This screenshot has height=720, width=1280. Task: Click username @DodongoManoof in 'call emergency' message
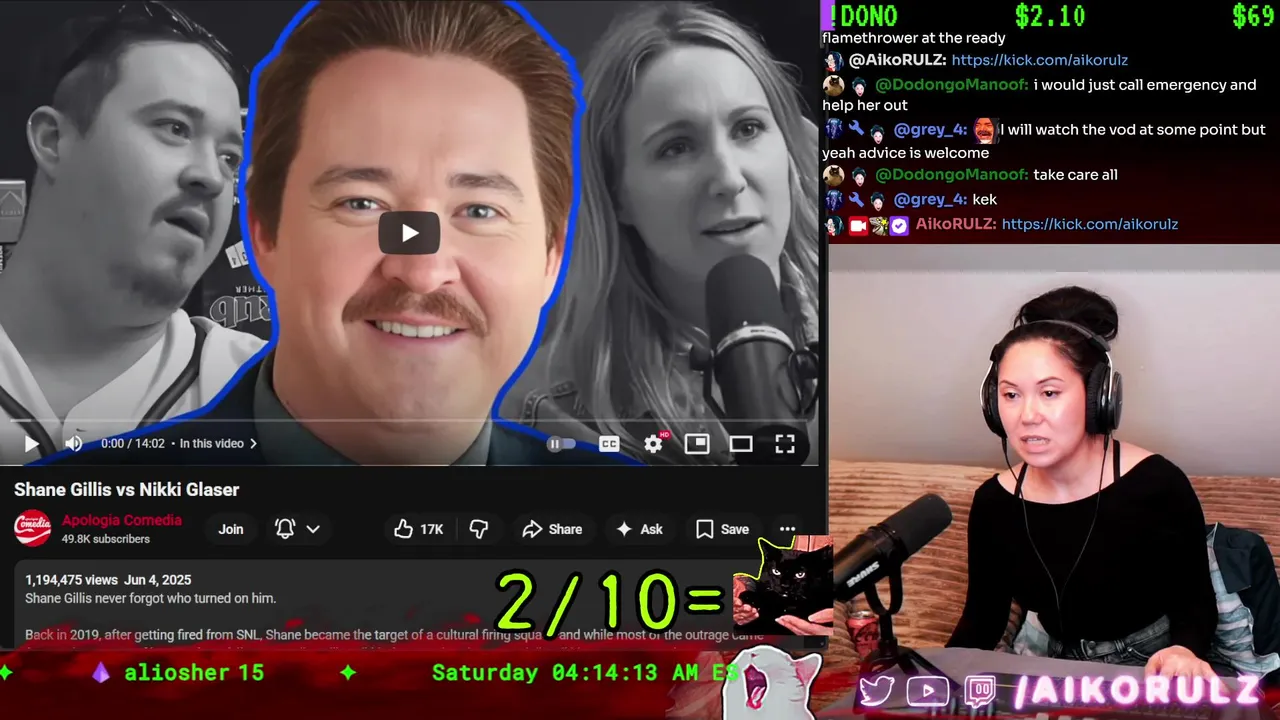tap(952, 85)
